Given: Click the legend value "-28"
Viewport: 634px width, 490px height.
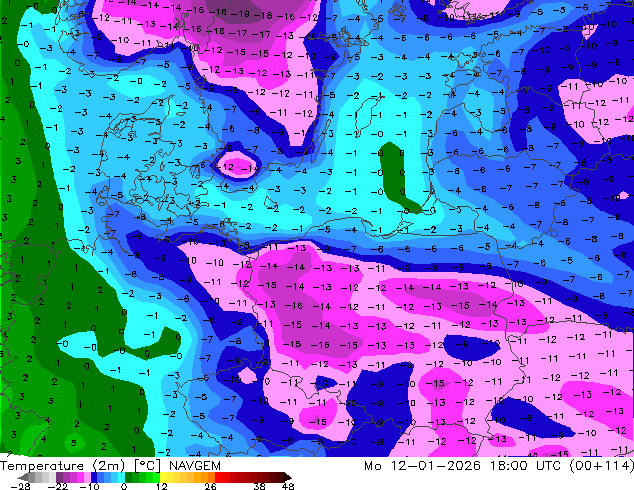Looking at the screenshot, I should click(20, 486).
